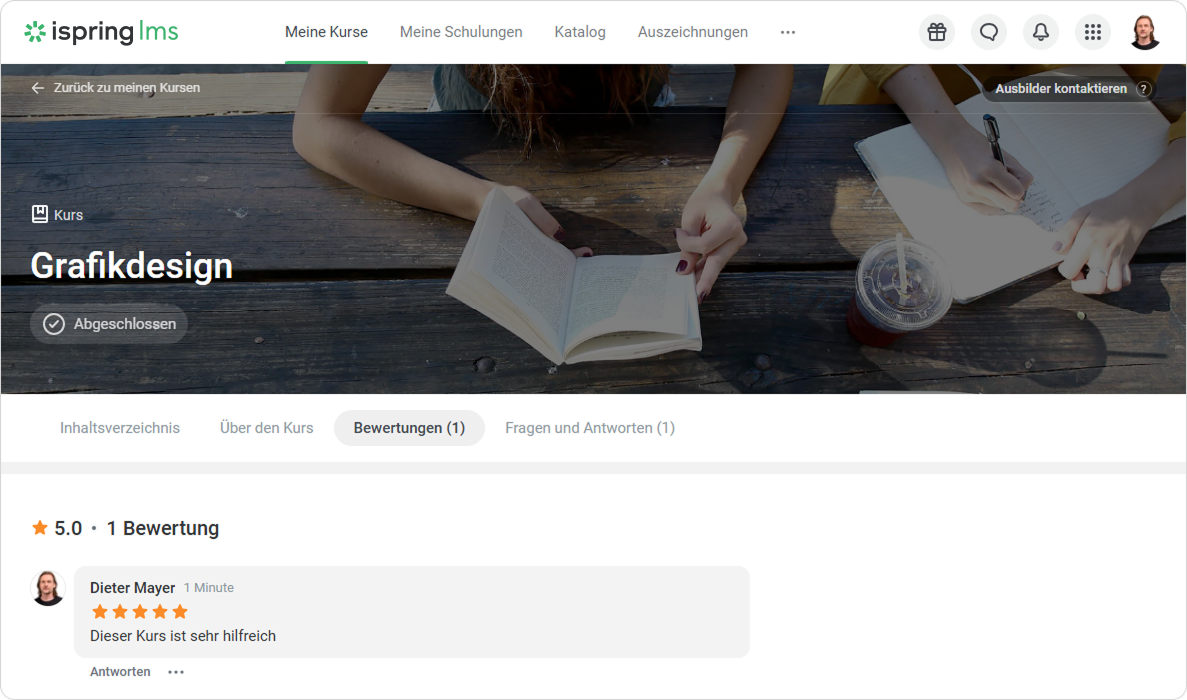This screenshot has width=1187, height=700.
Task: Click the user profile avatar in header
Action: (1144, 32)
